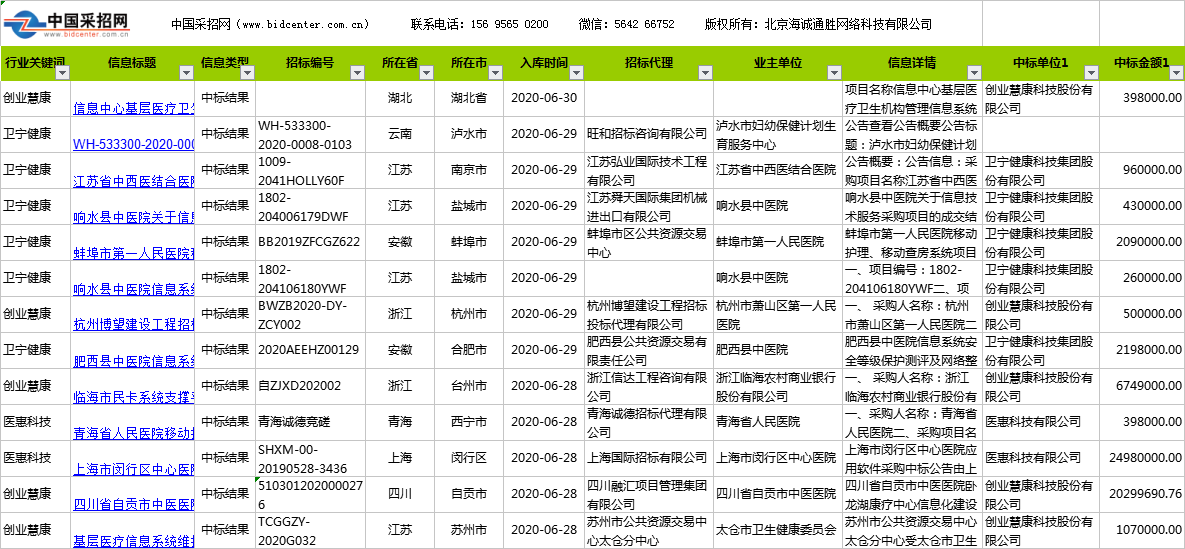Open the 业主单位 filter dropdown
1185x549 pixels.
[832, 73]
